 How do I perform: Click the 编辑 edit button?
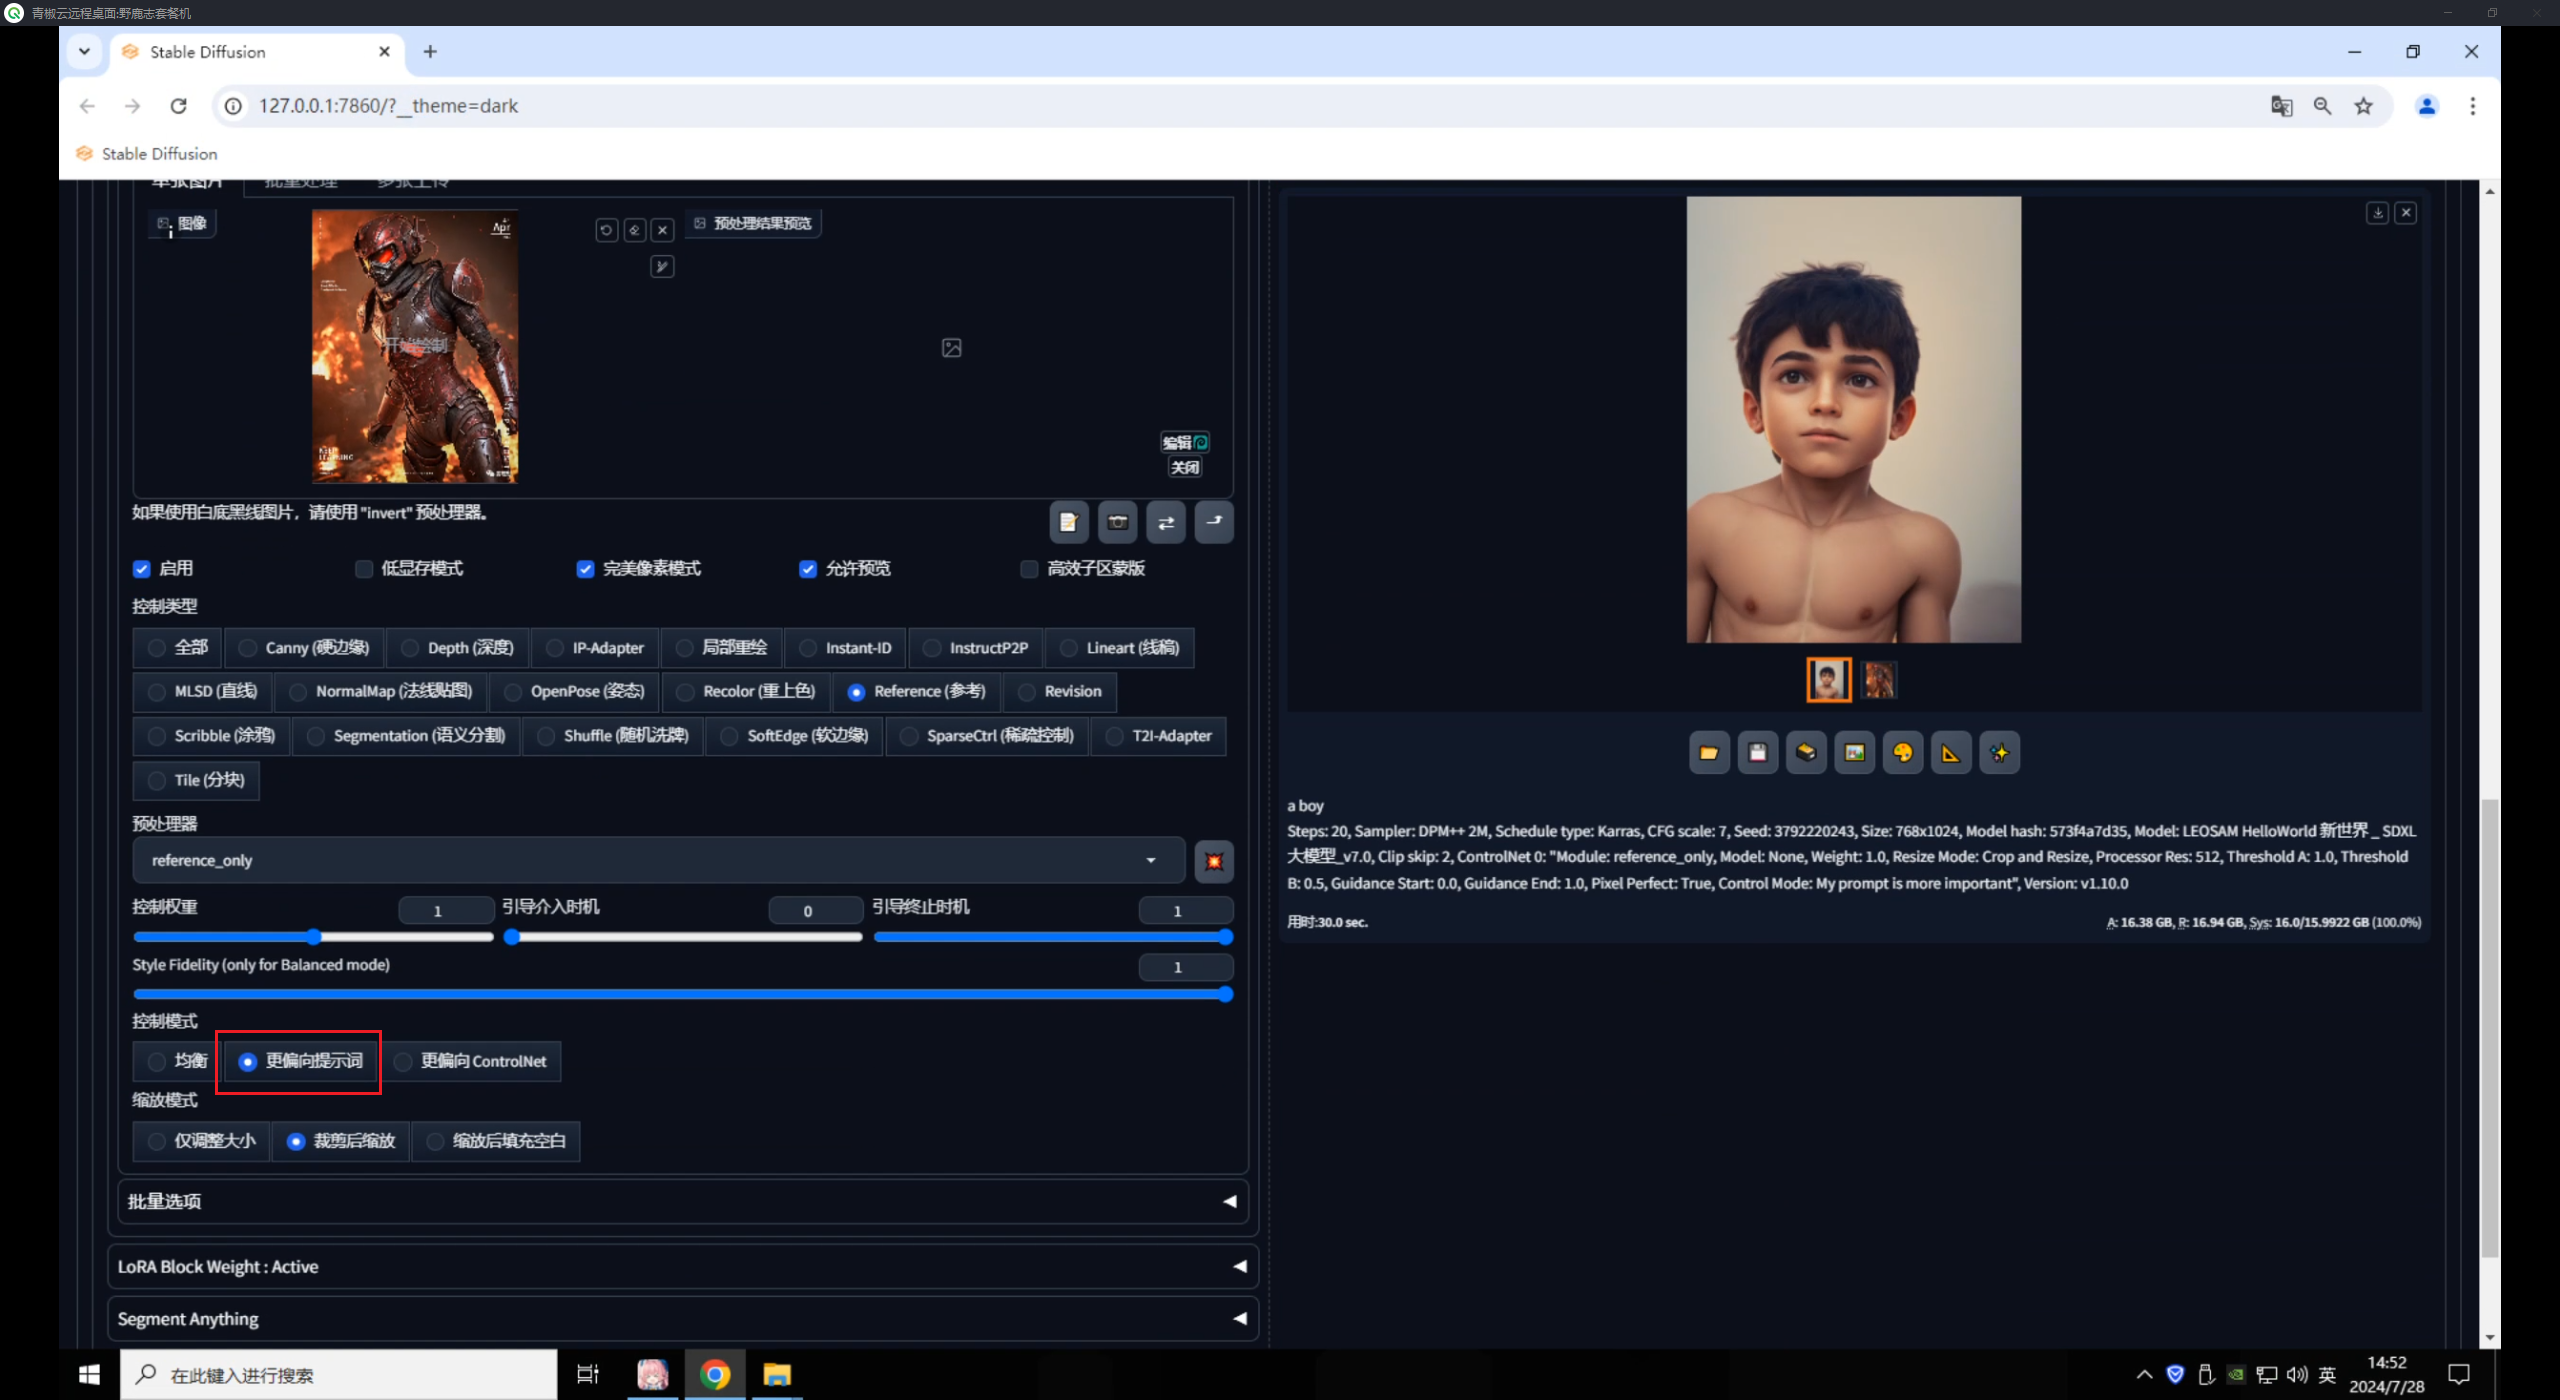tap(1184, 442)
